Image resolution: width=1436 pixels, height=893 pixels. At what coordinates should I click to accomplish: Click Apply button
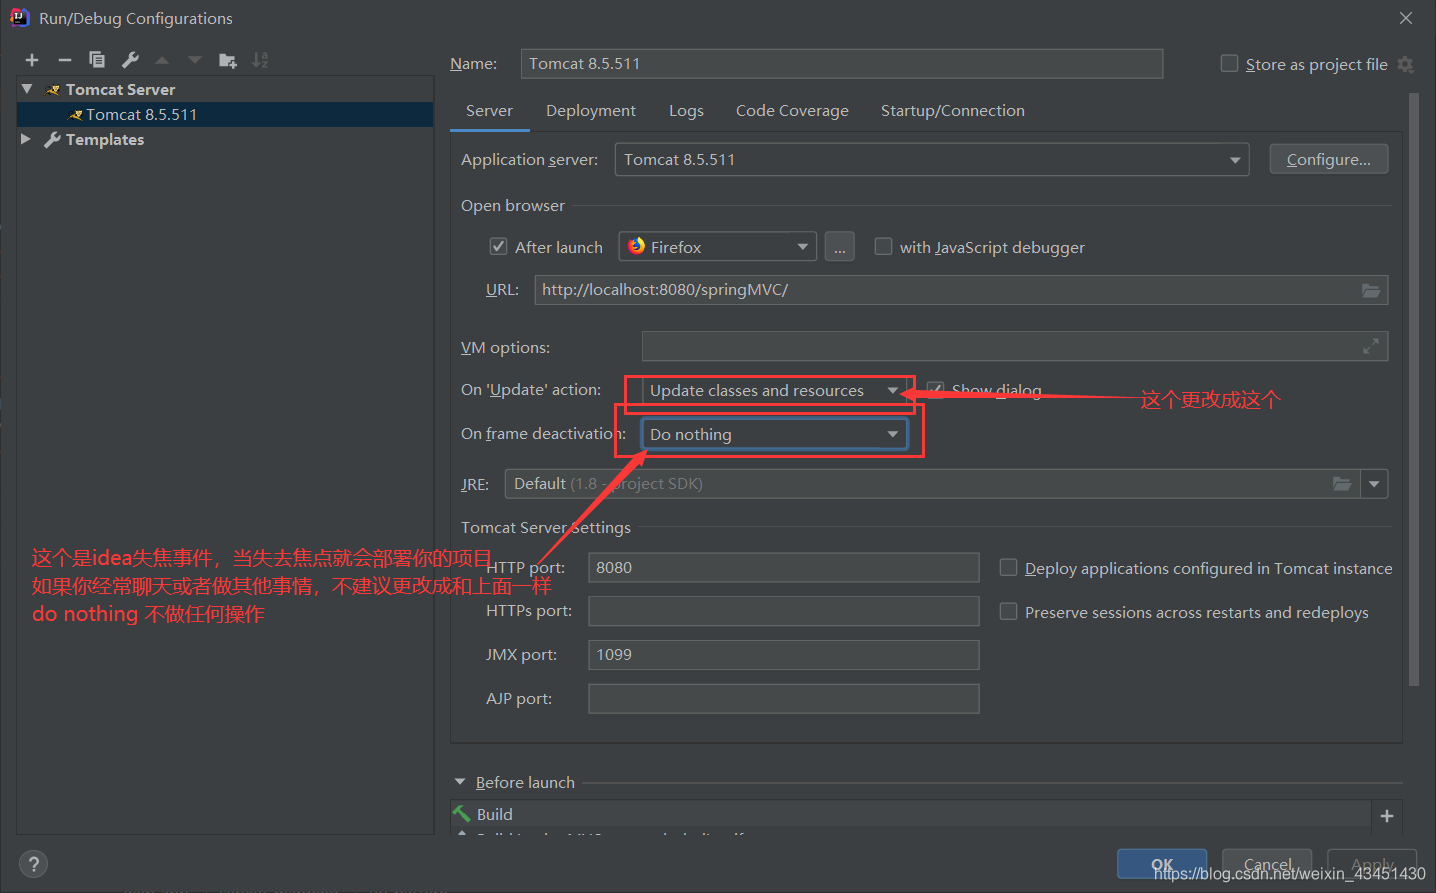[x=1372, y=865]
